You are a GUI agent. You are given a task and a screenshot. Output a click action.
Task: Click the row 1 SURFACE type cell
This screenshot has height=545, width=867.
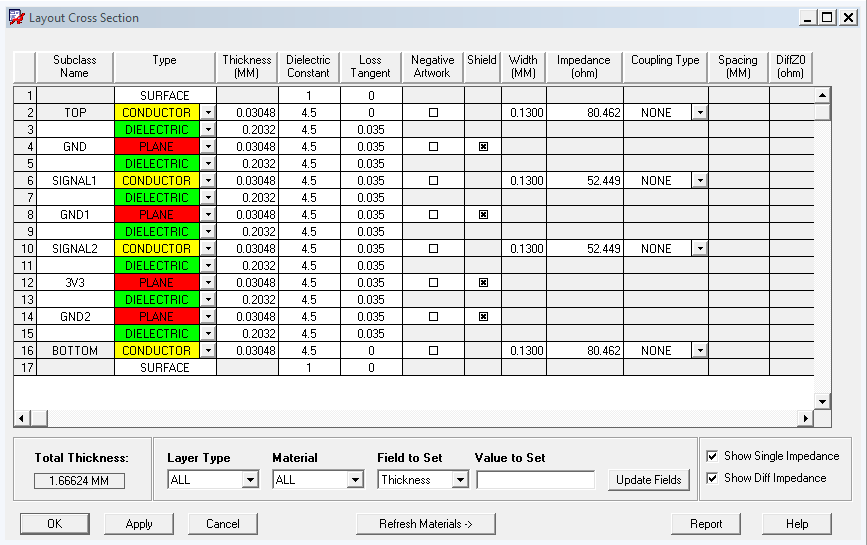[165, 96]
